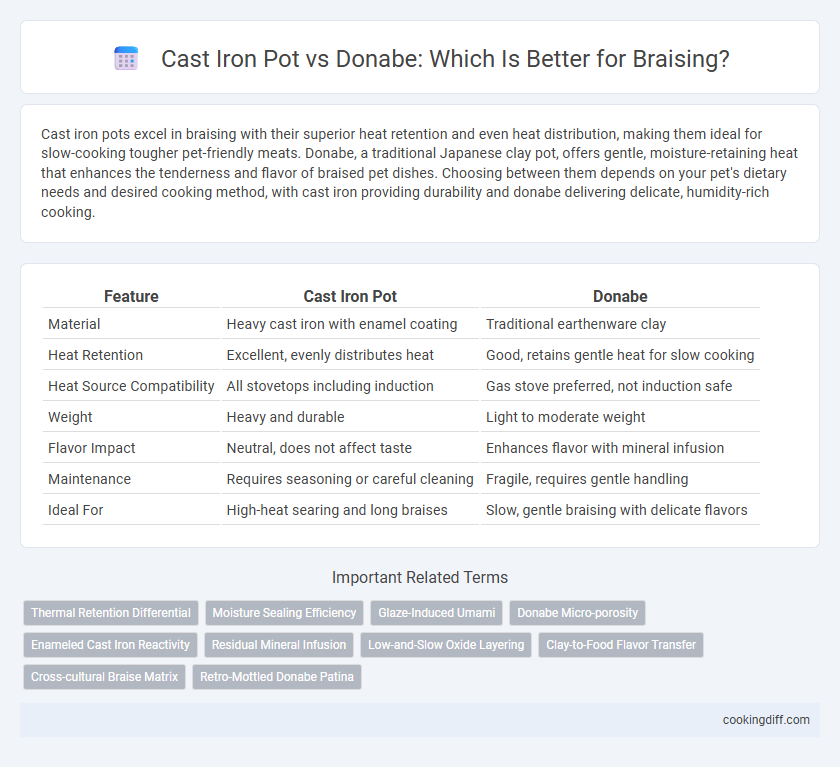
Task: Select the Enameled Cast Iron Reactivity tag
Action: point(110,645)
